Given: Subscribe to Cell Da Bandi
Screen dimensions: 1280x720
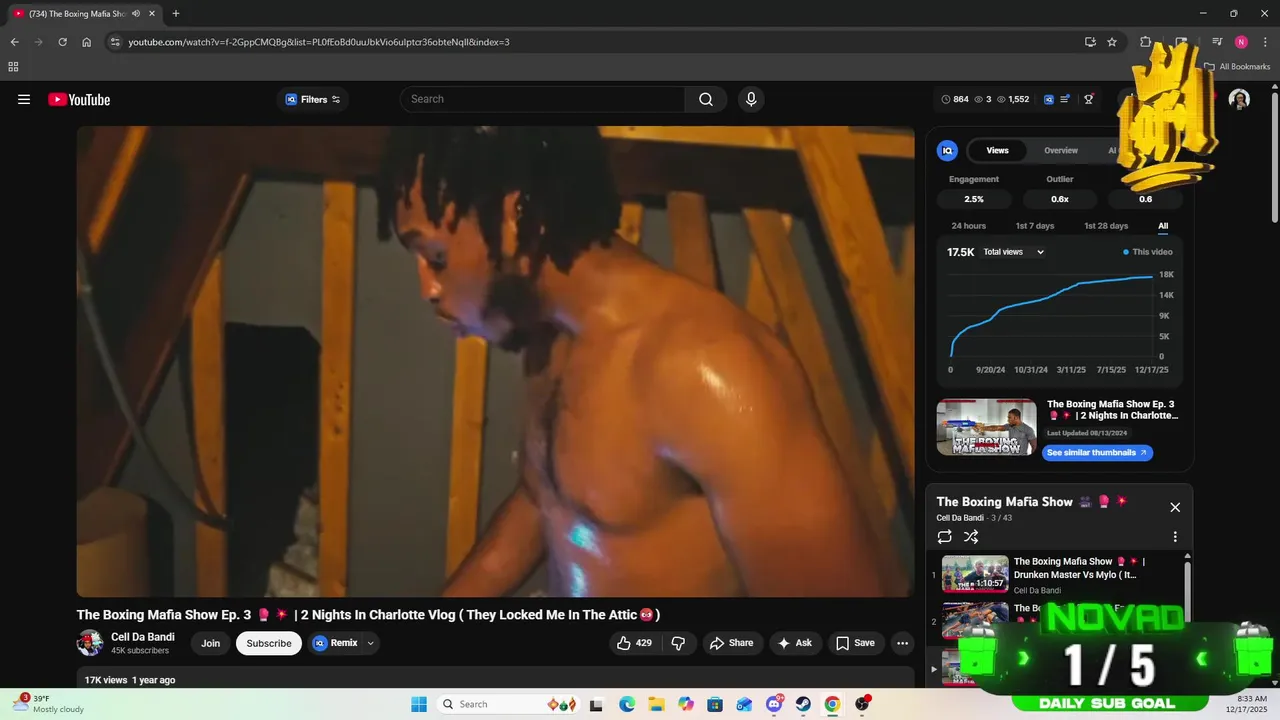Looking at the screenshot, I should pos(269,643).
